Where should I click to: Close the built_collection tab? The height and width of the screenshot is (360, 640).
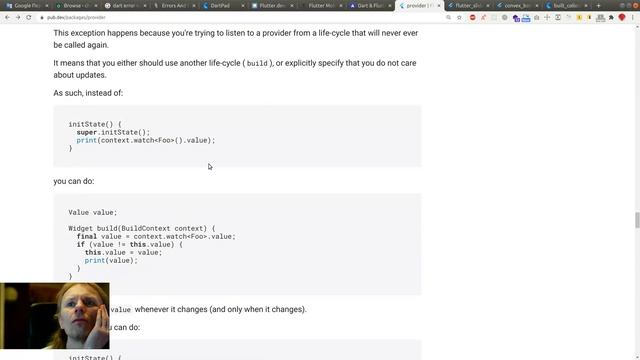pos(586,6)
